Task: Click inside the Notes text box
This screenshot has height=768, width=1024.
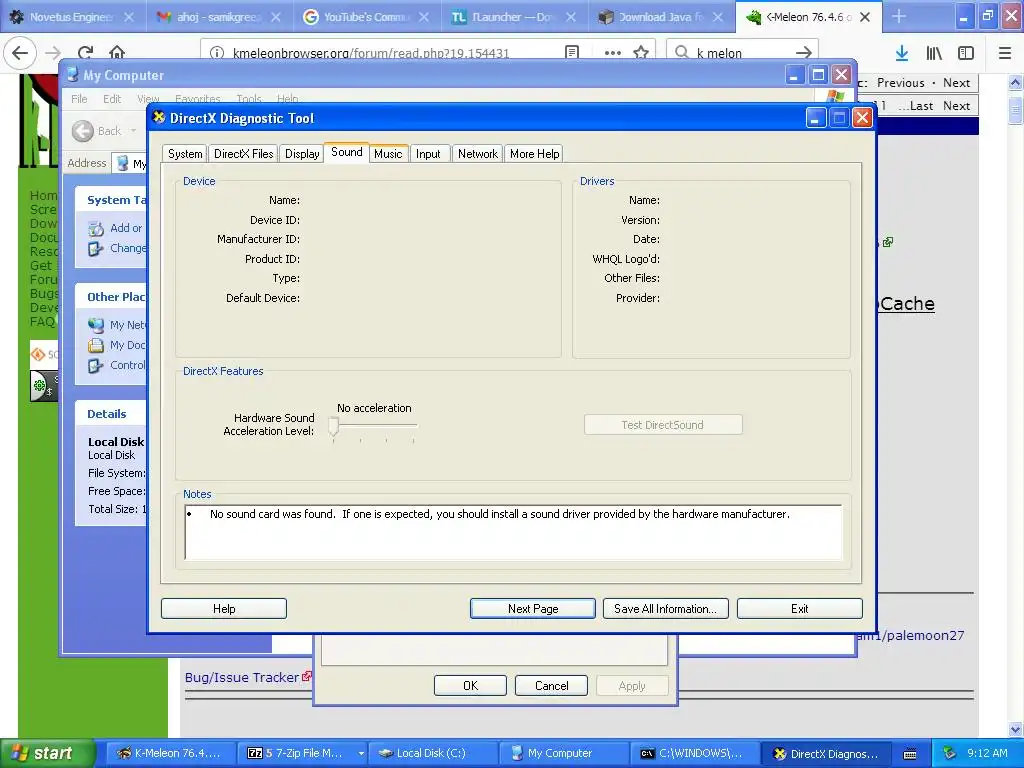Action: (513, 532)
